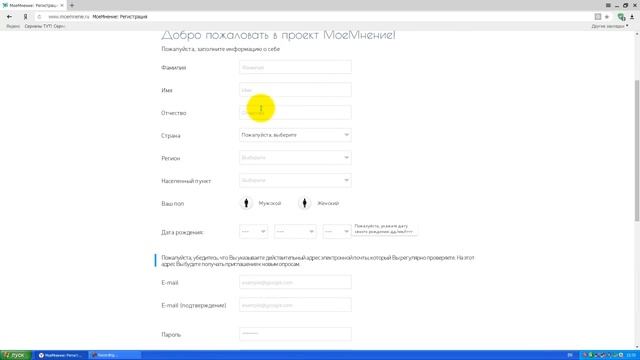Viewport: 640px width, 360px height.
Task: Focus the Имя input field
Action: coord(295,90)
